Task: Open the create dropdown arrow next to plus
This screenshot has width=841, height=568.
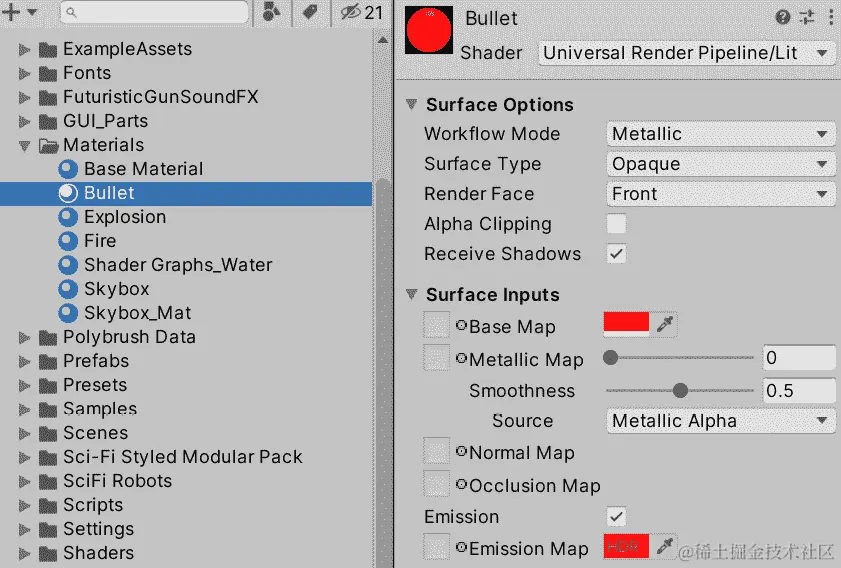Action: click(32, 12)
